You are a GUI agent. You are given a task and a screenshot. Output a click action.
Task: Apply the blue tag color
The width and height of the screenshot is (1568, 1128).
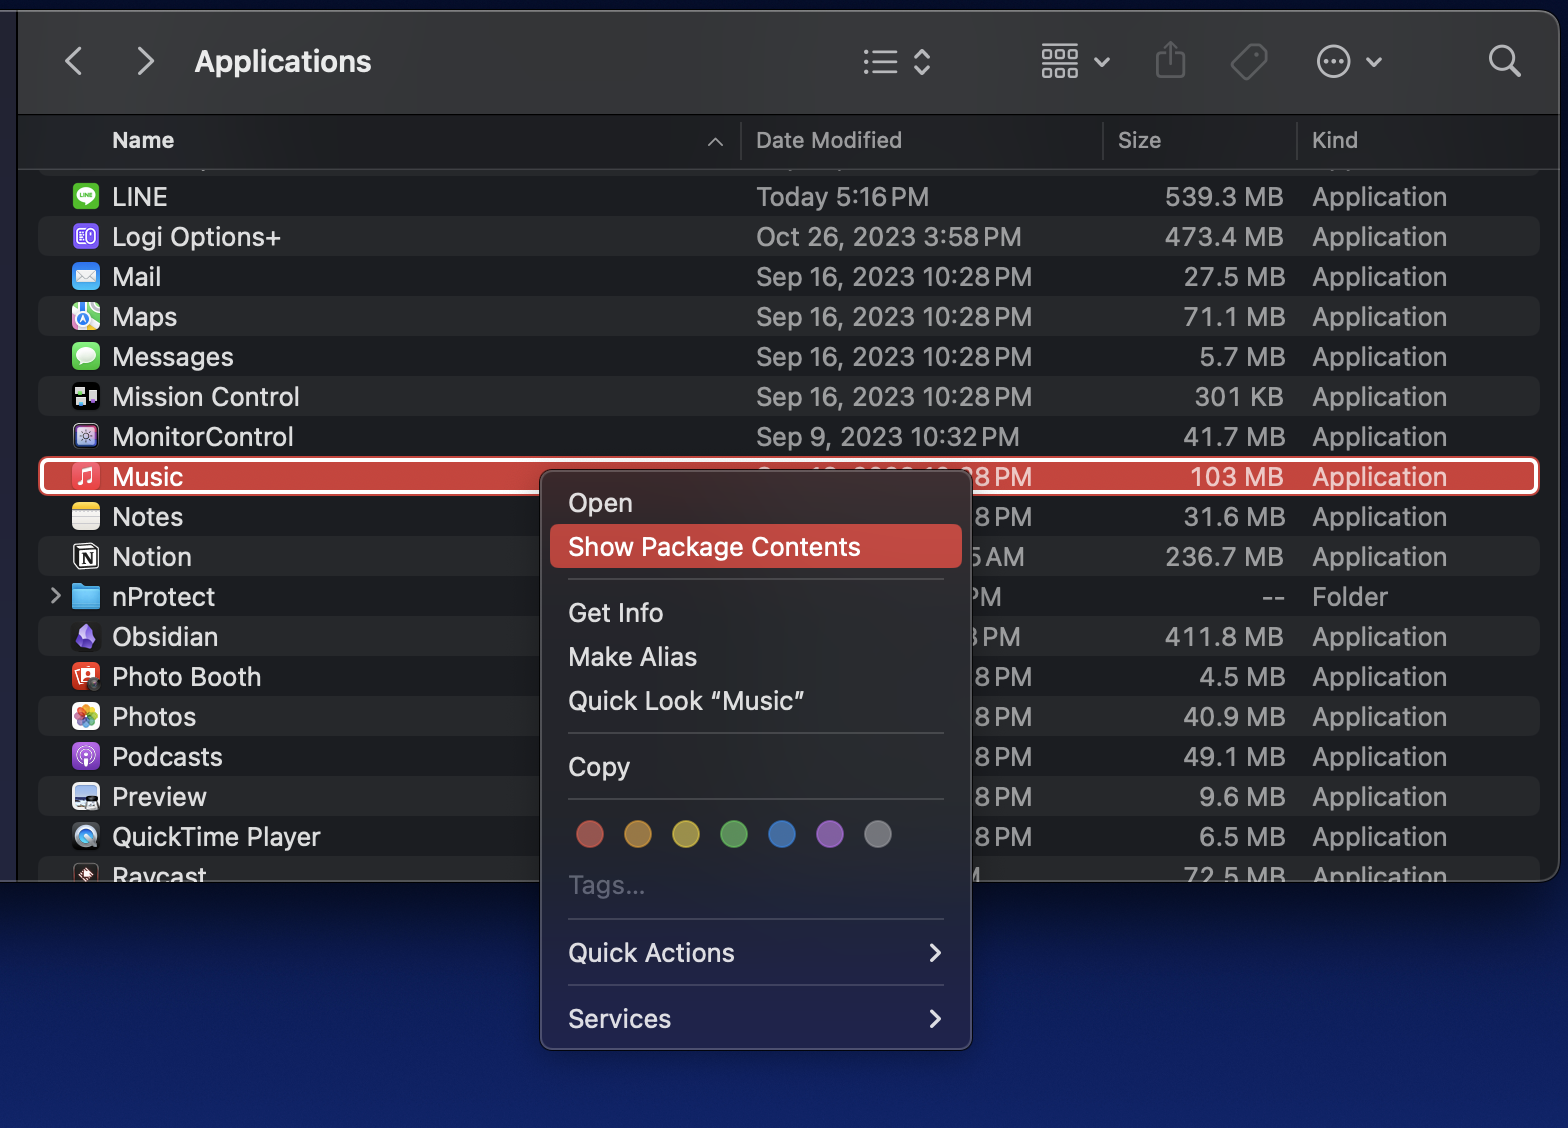click(782, 834)
